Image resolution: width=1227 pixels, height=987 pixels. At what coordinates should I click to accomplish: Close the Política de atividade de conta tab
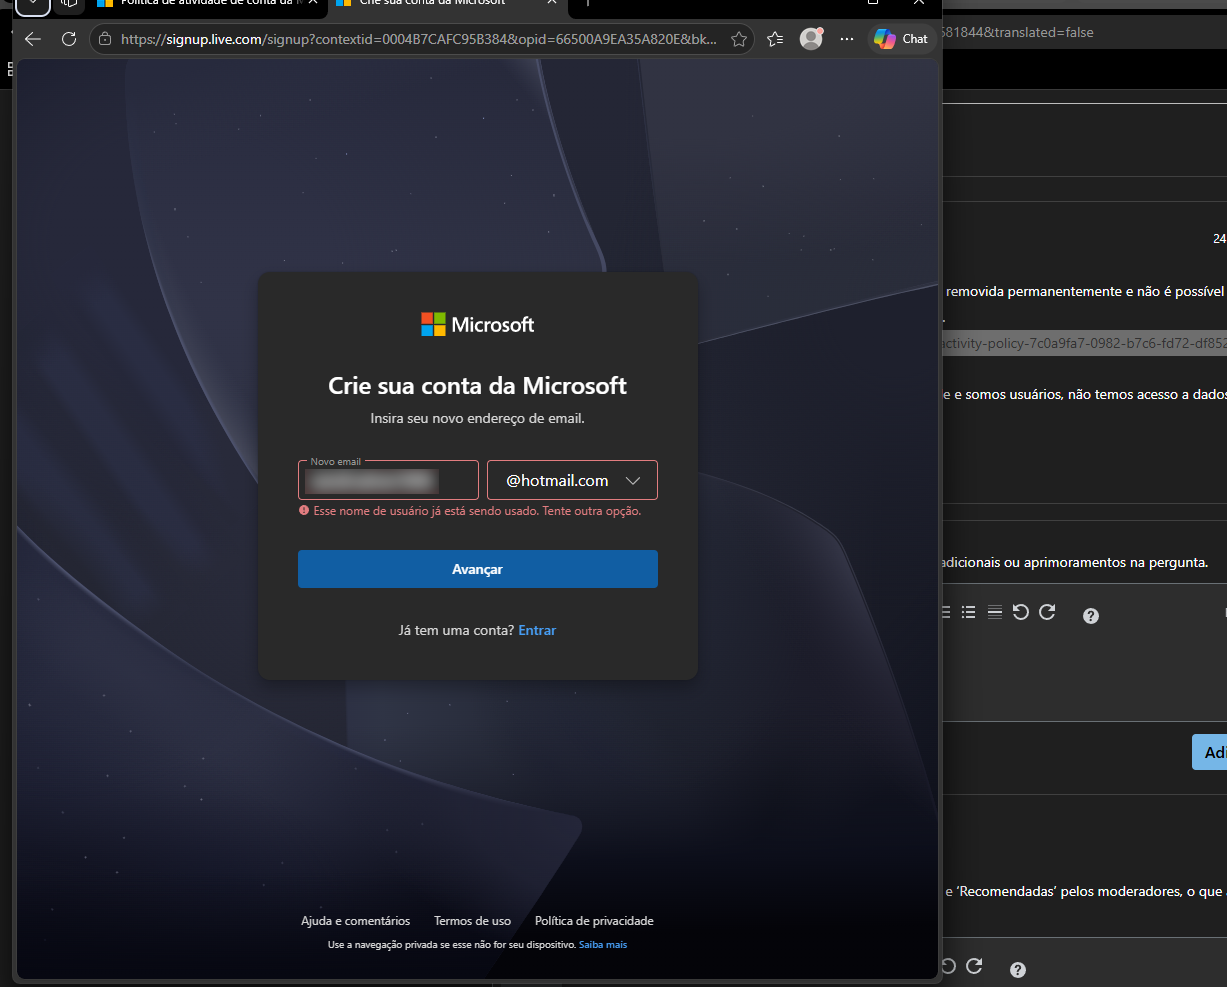pos(313,2)
